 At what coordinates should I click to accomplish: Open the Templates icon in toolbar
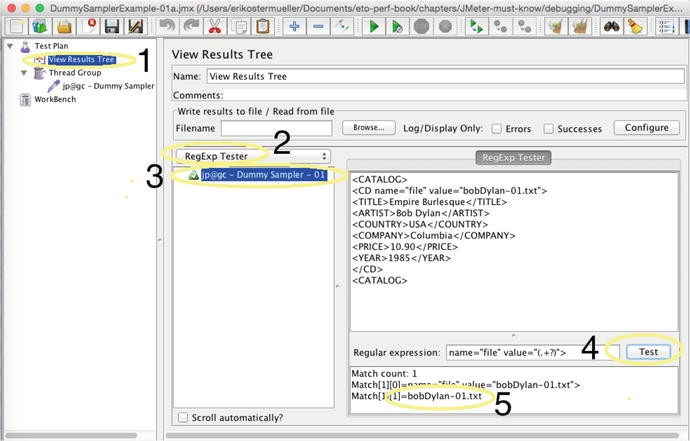tap(40, 26)
